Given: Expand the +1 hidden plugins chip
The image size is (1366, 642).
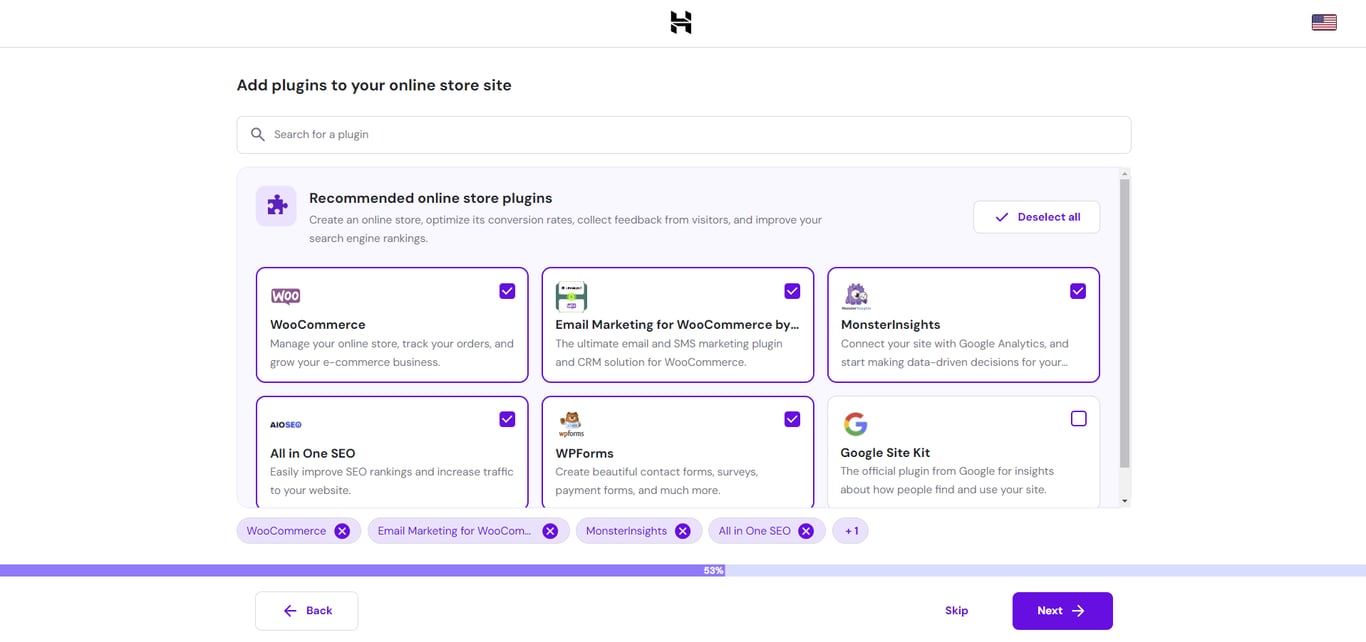Looking at the screenshot, I should [850, 530].
